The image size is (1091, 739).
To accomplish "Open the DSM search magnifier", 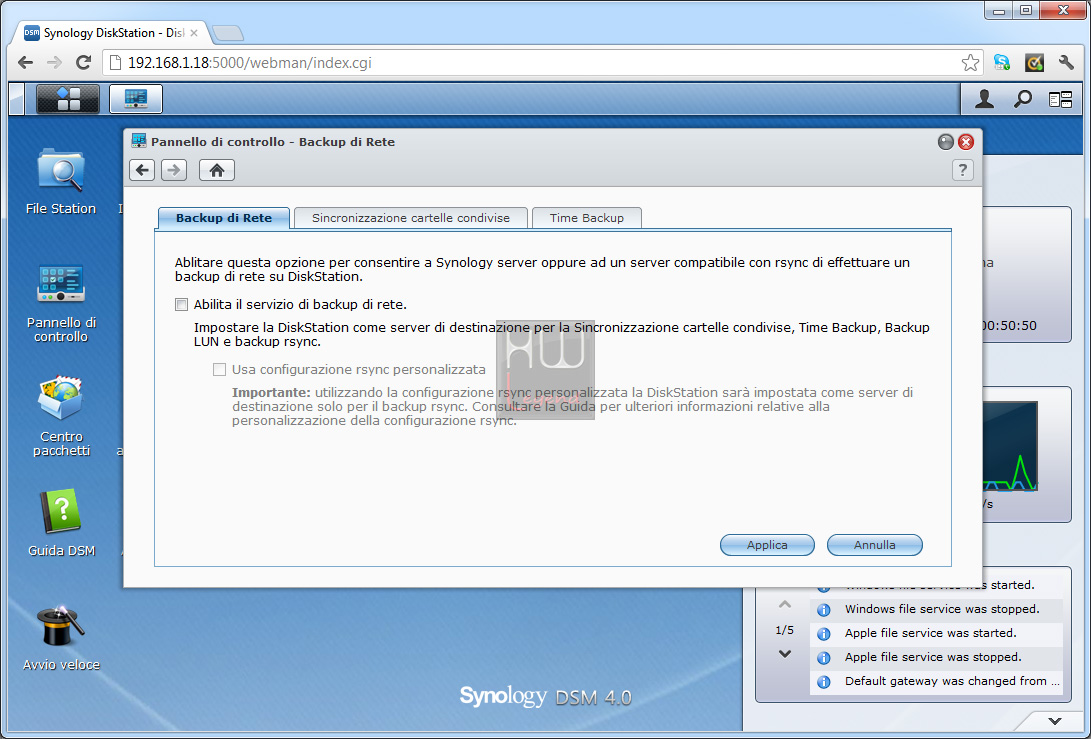I will coord(1022,100).
